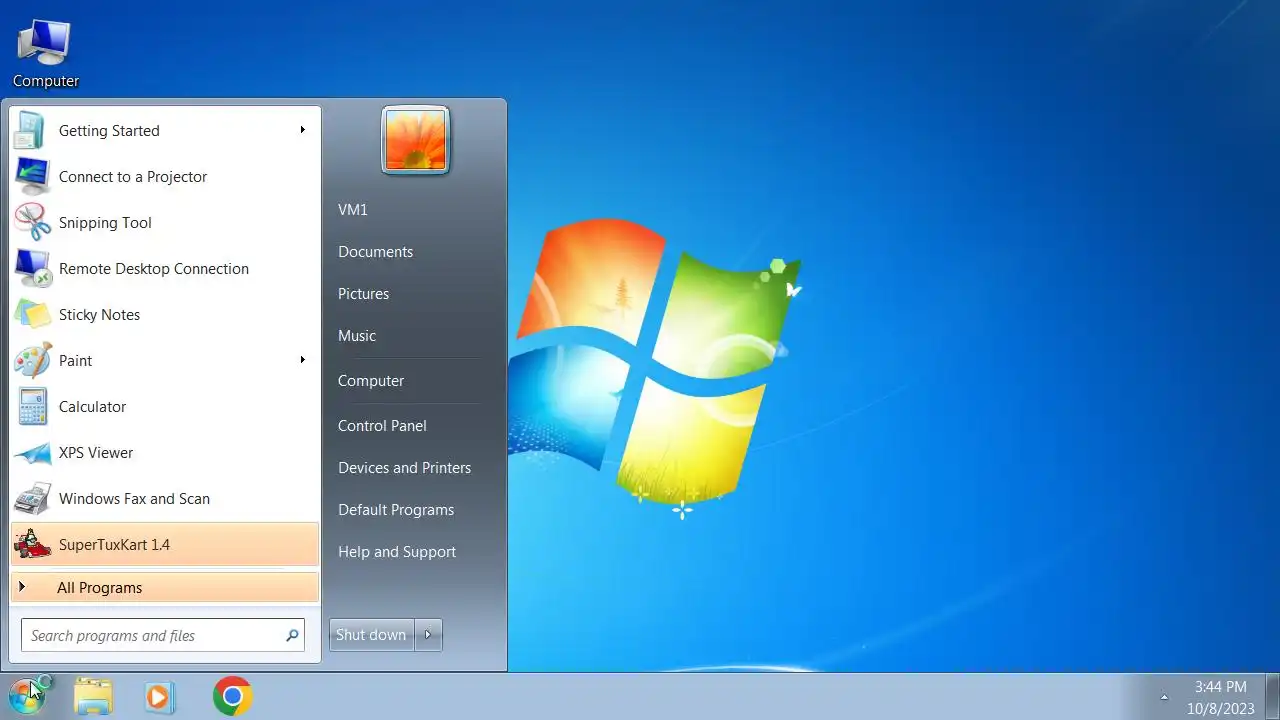Open Windows Fax and Scan icon
Screen dimensions: 1280x720
tap(32, 498)
